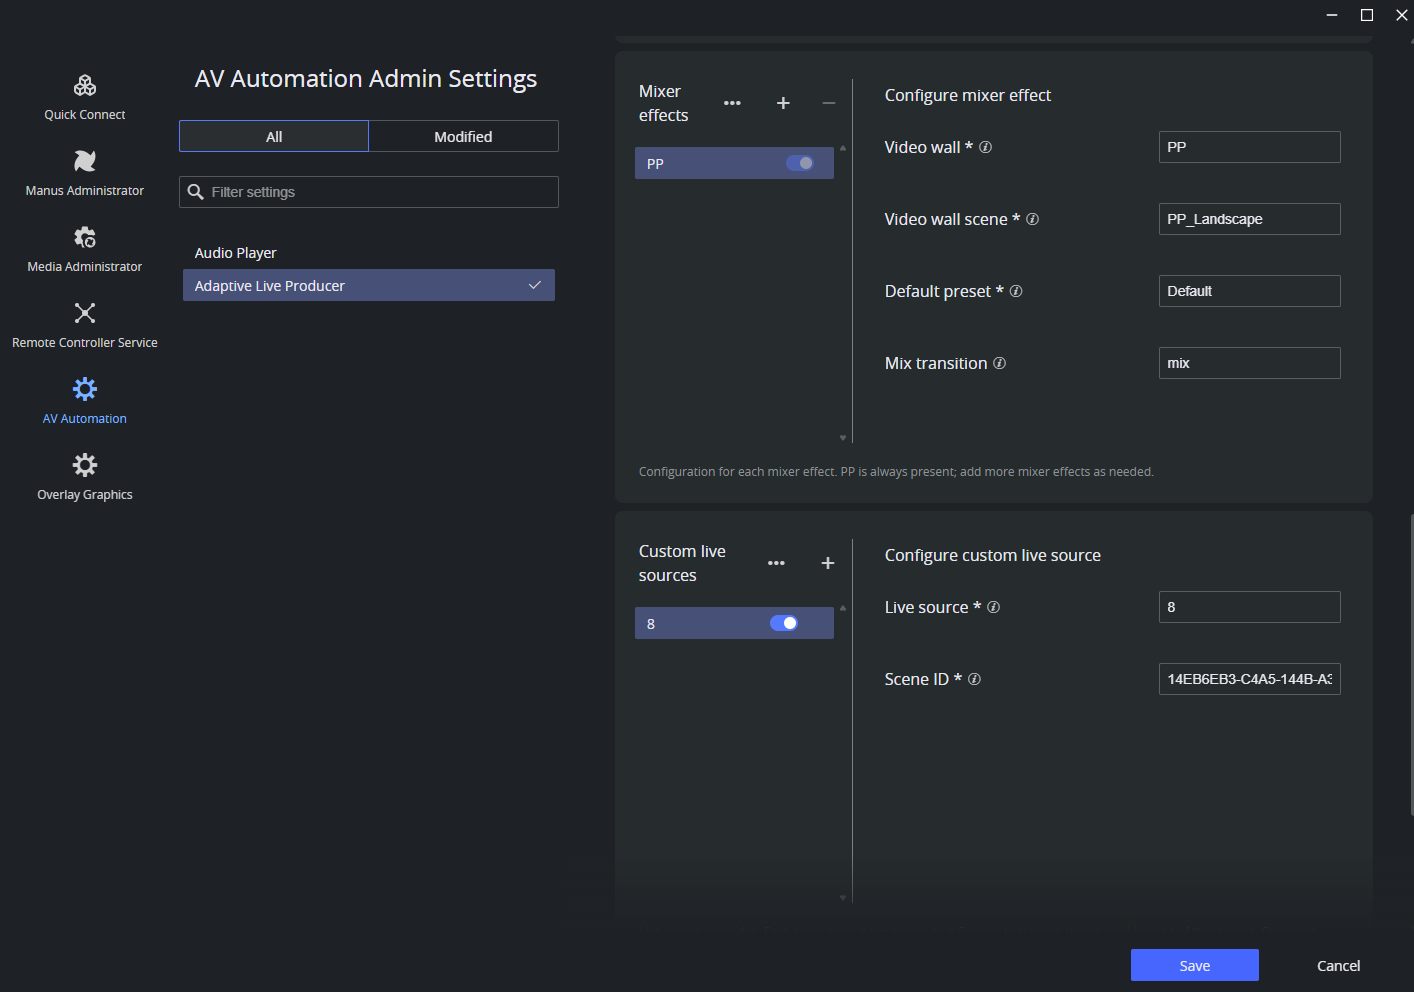
Task: Open Custom live sources more options menu
Action: pos(776,563)
